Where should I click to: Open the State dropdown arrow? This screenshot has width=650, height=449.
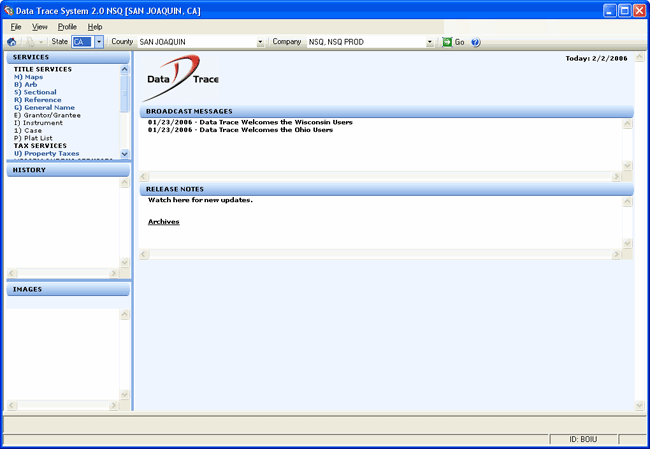click(x=99, y=42)
